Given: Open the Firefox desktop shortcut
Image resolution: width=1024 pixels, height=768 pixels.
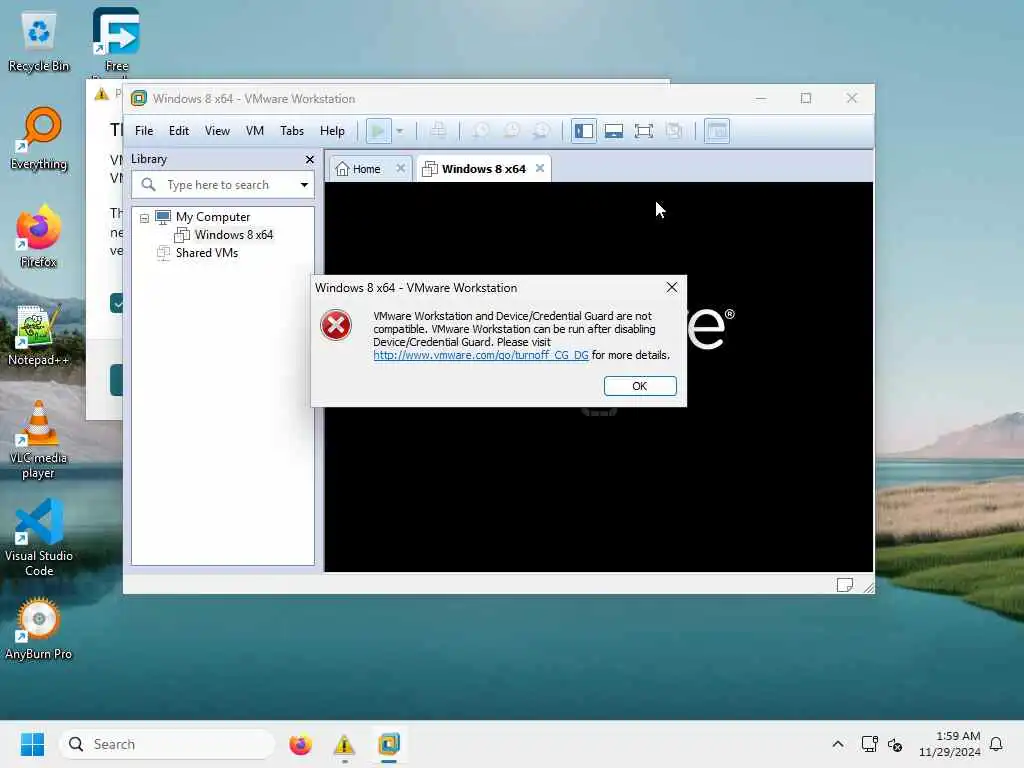Looking at the screenshot, I should click(x=39, y=236).
